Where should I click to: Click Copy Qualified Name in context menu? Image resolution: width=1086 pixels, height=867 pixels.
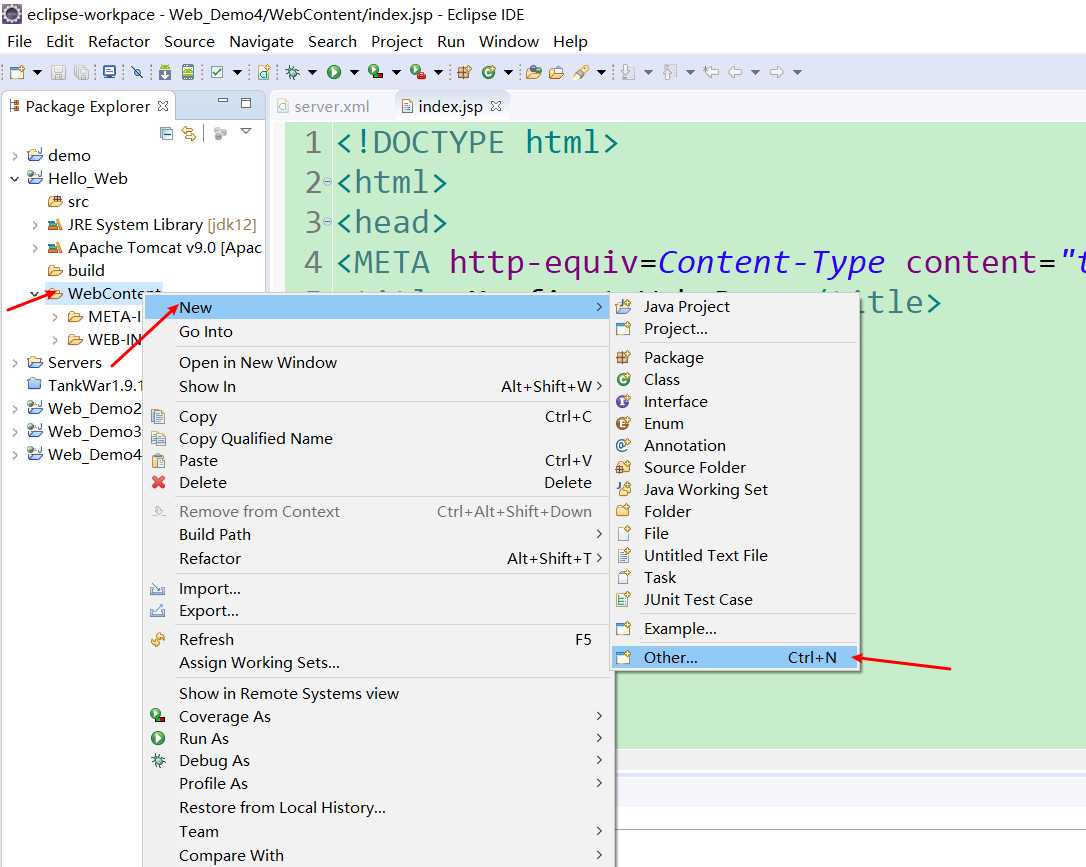coord(377,438)
